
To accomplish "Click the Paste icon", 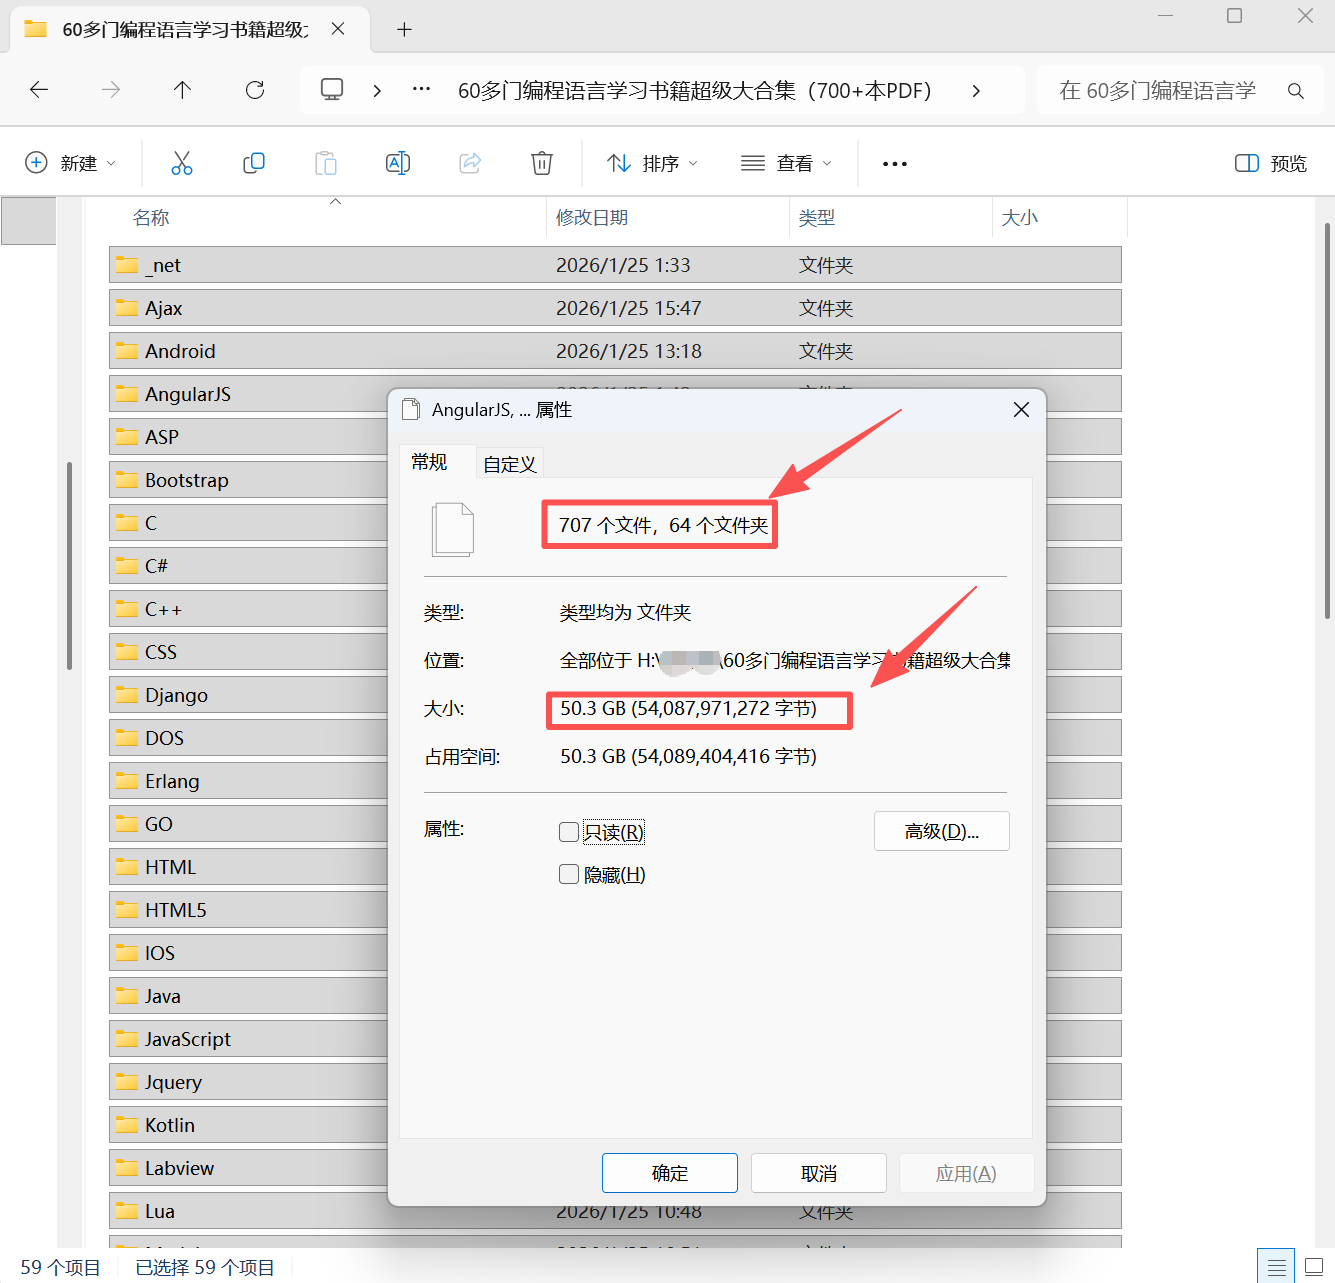I will click(x=325, y=162).
